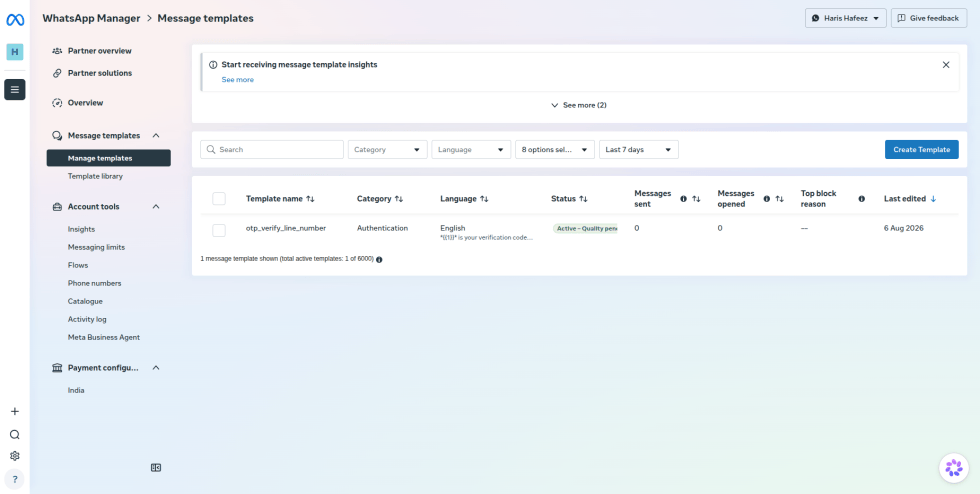Click WhatsApp Manager breadcrumb
Viewport: 980px width, 494px height.
coord(91,18)
